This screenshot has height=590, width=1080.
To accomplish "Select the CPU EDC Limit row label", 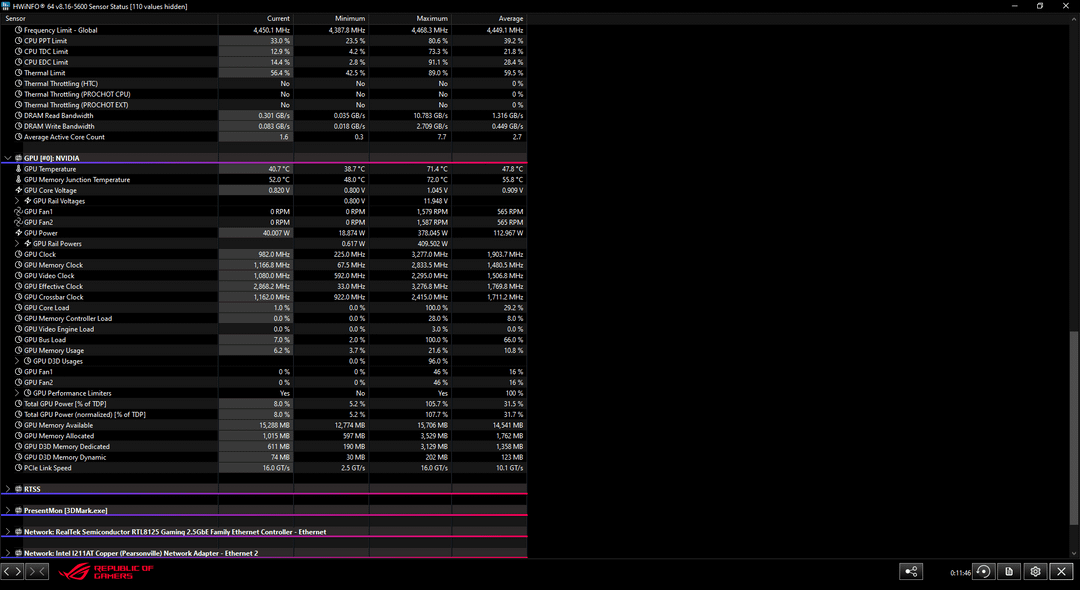I will [46, 62].
